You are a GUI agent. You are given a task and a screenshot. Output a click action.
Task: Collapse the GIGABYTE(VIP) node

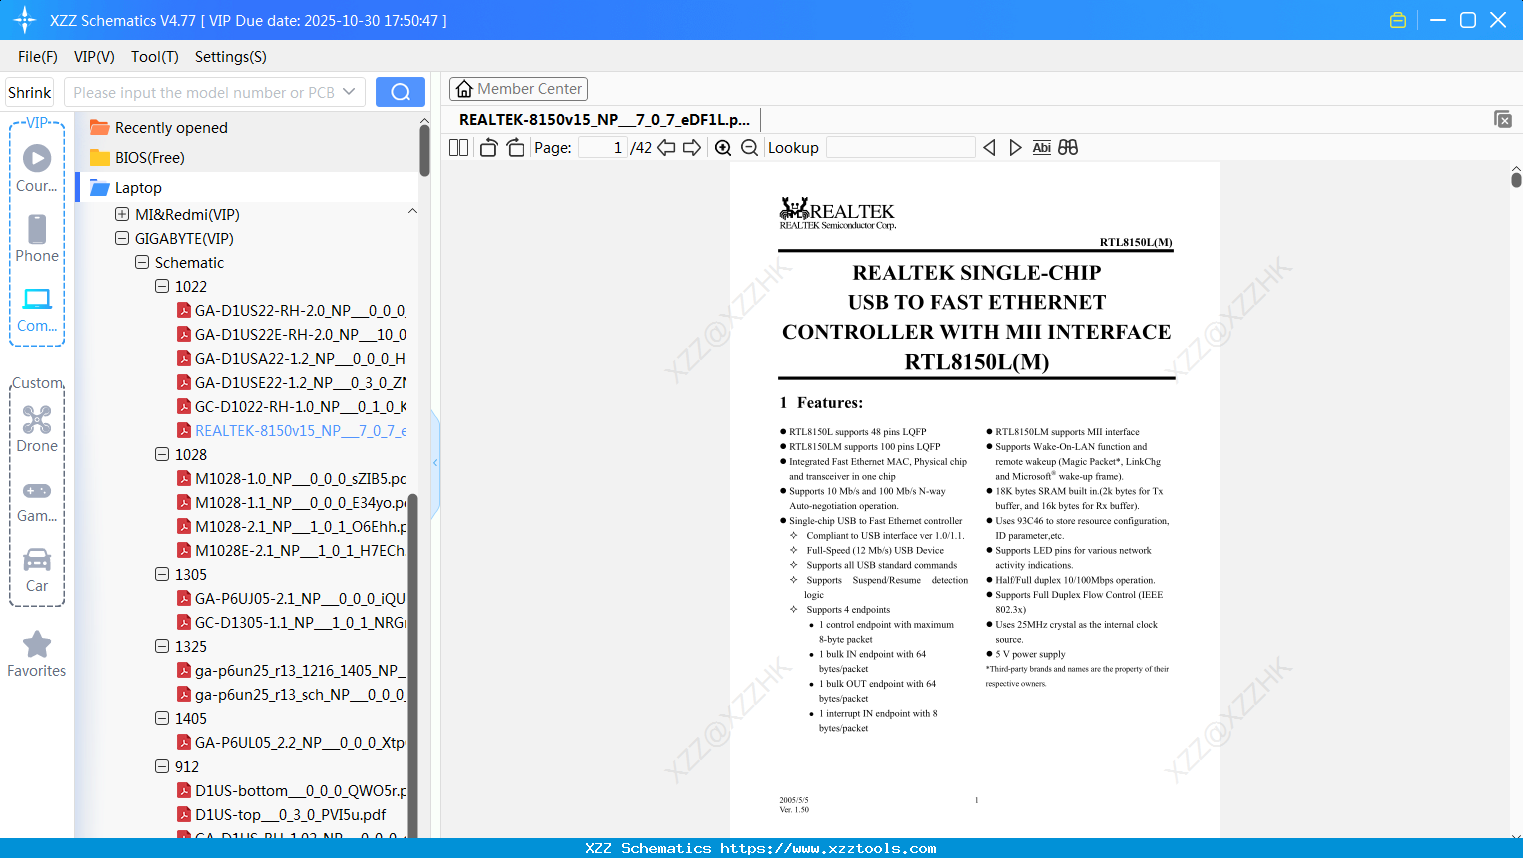tap(122, 238)
